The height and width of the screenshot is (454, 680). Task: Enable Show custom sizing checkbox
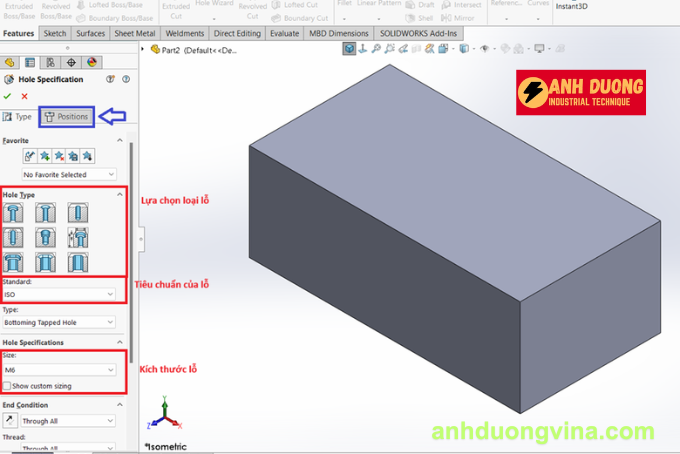point(8,385)
